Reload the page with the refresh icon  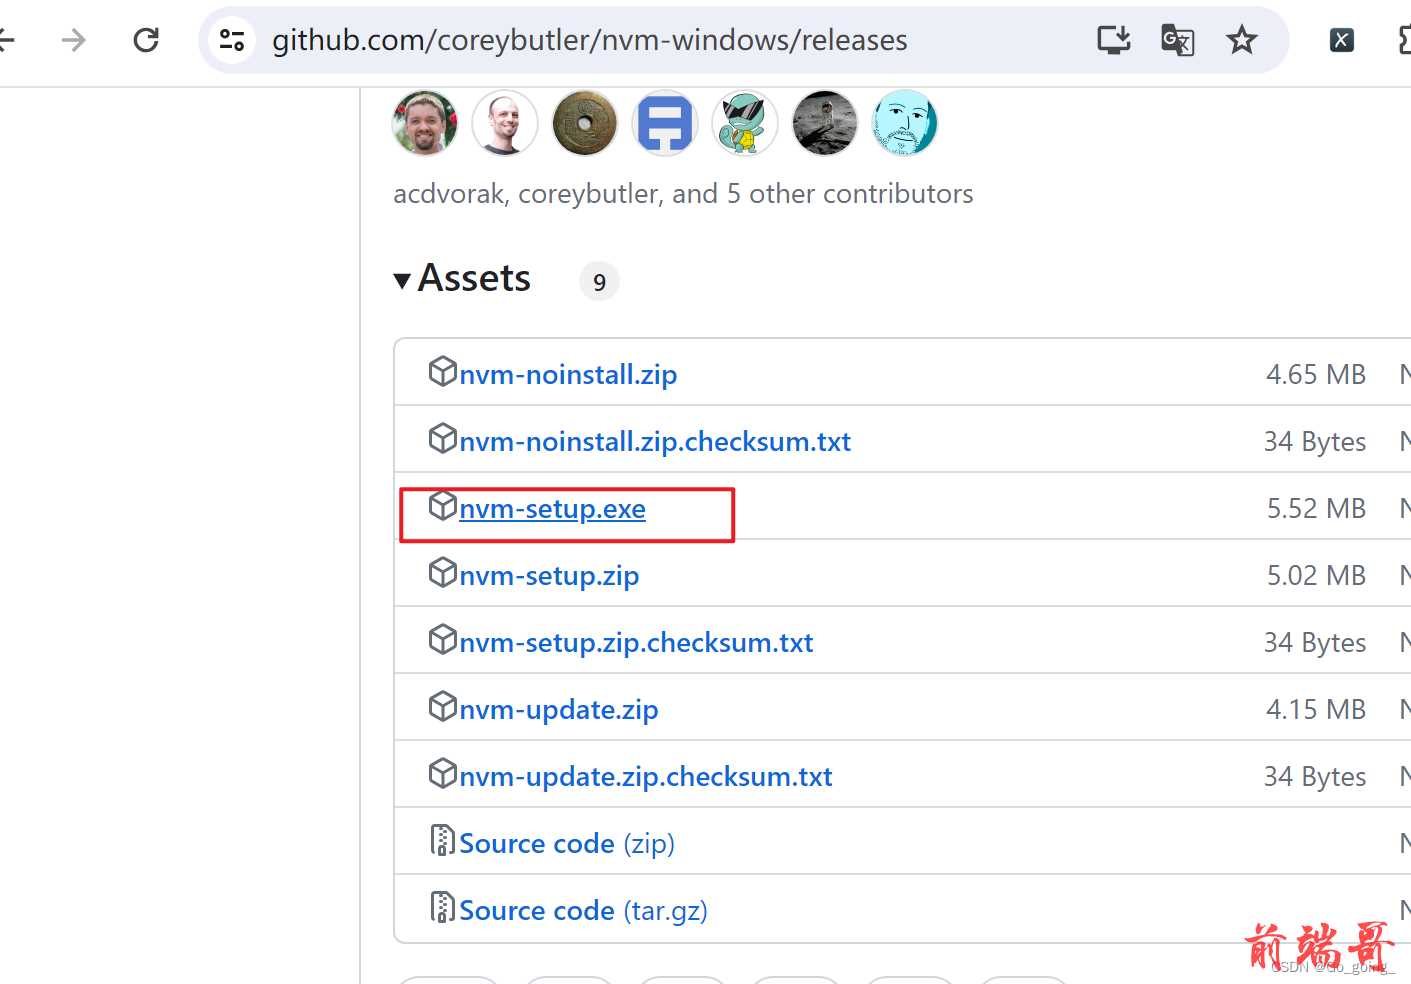pos(146,40)
